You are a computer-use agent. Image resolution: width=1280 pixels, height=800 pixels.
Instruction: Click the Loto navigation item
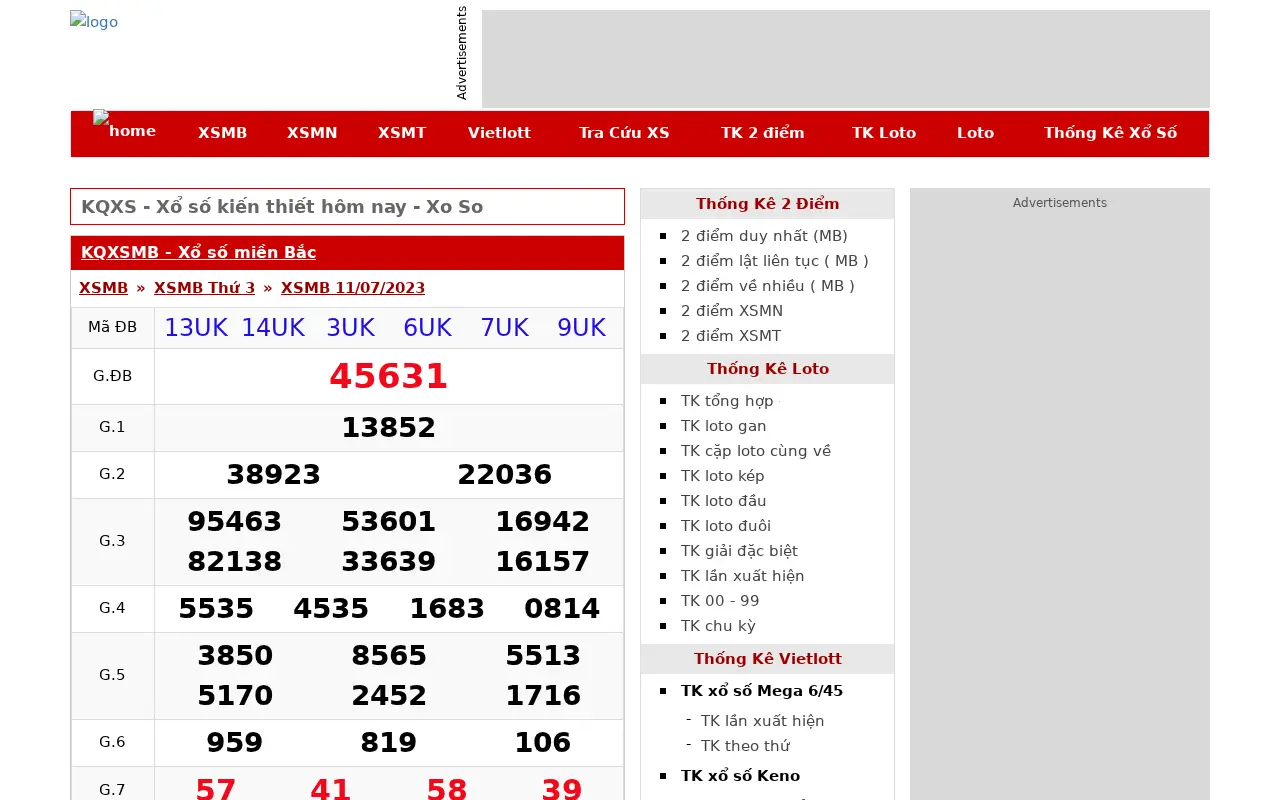coord(975,133)
